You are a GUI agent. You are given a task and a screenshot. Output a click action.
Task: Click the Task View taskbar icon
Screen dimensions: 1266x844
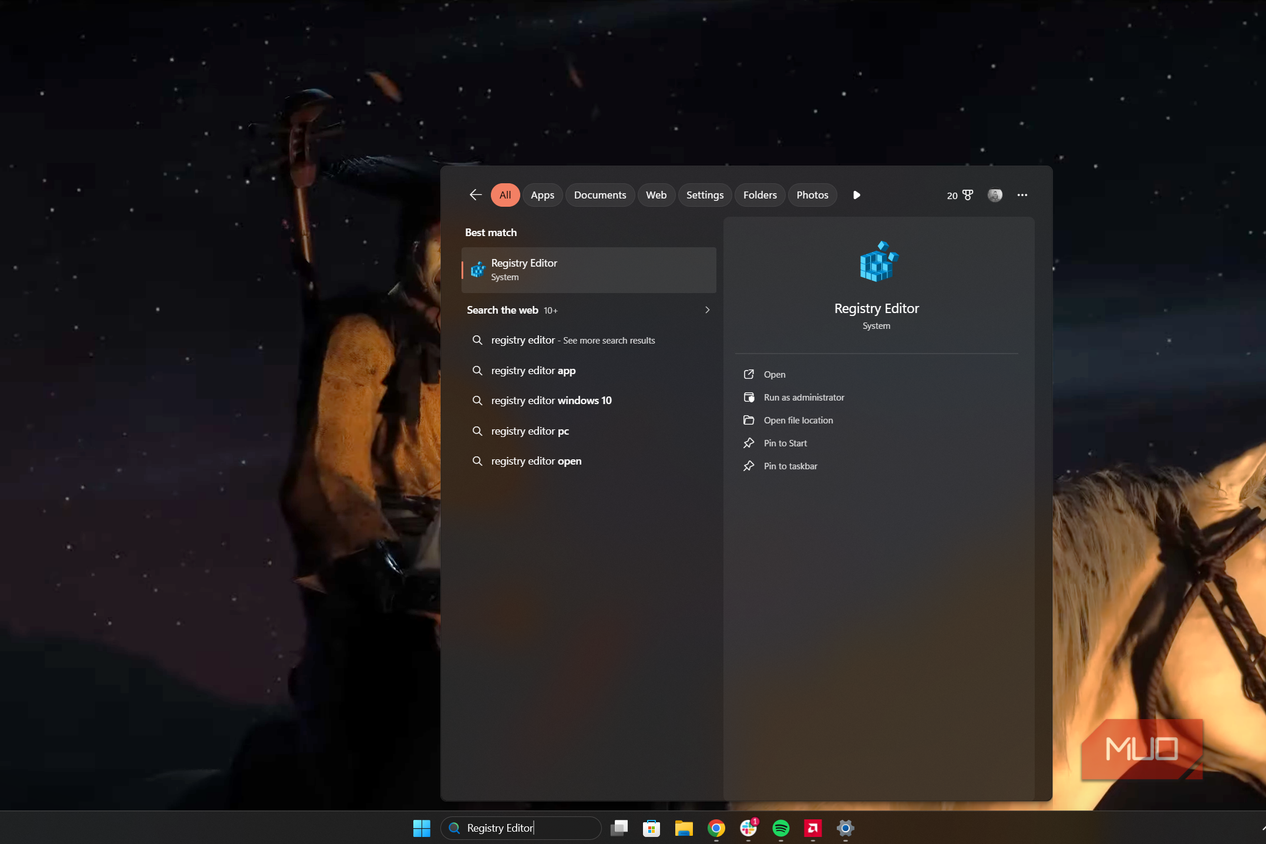tap(619, 828)
